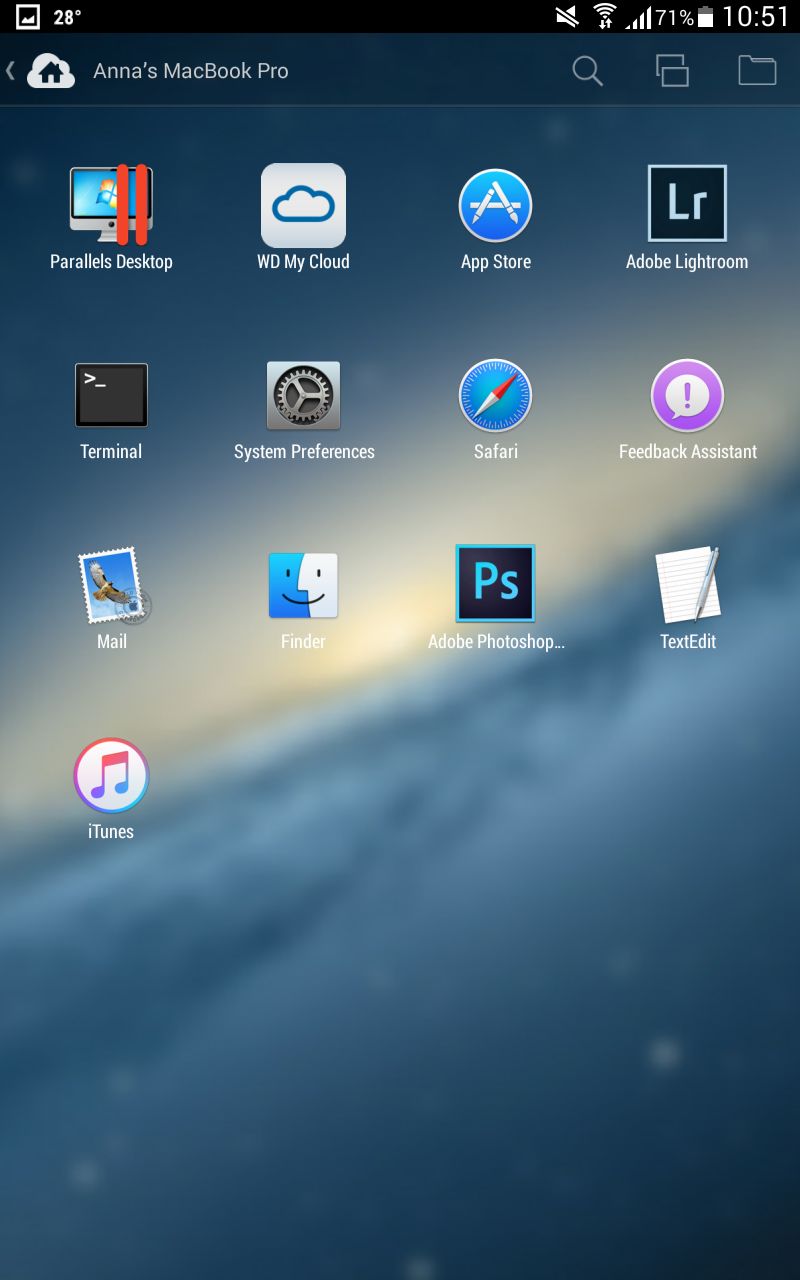Open the file browser folder icon
Image resolution: width=800 pixels, height=1280 pixels.
757,70
